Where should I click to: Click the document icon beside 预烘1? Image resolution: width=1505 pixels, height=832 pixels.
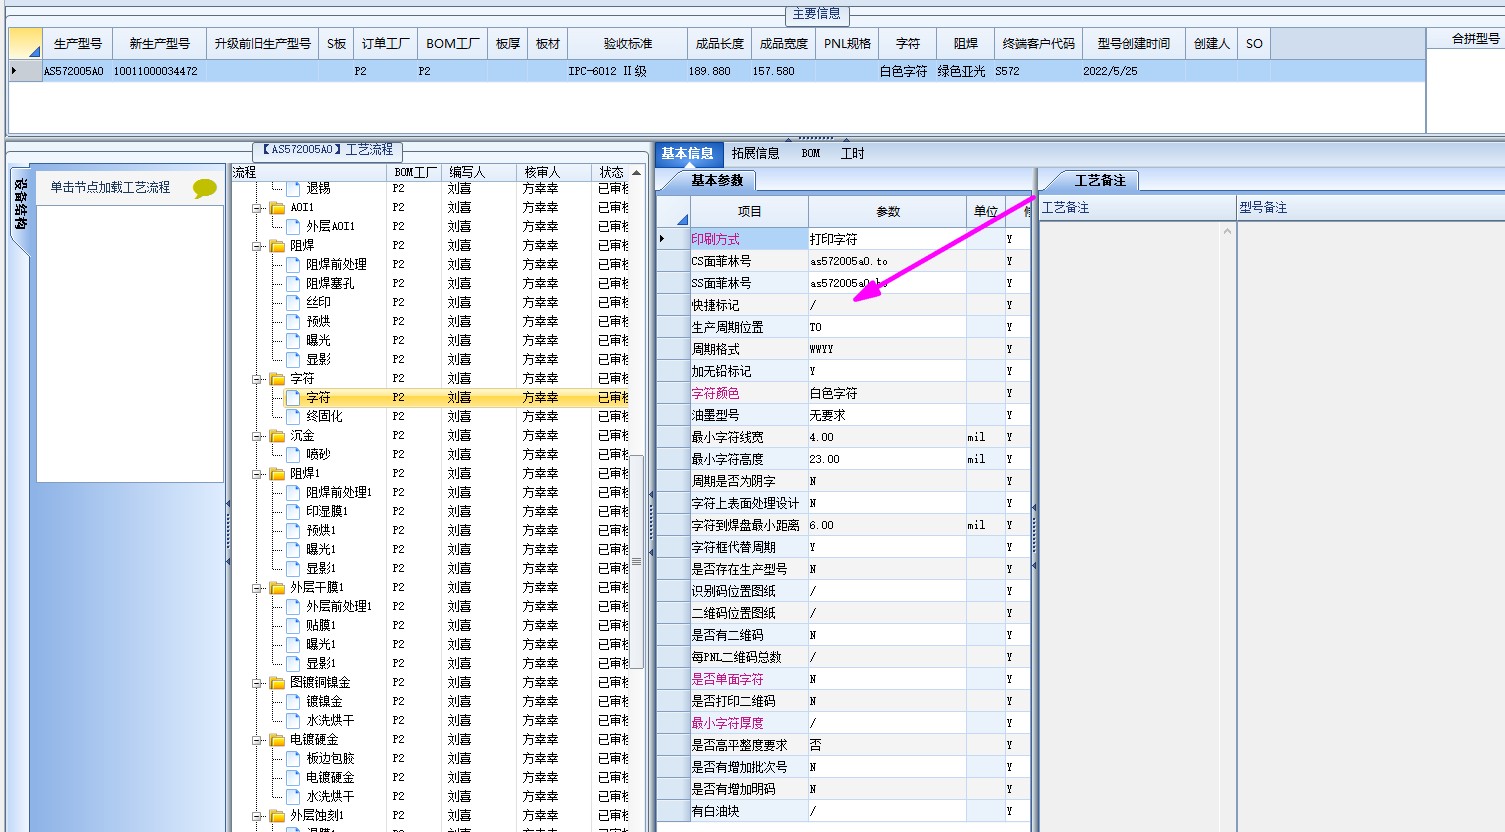click(x=294, y=530)
